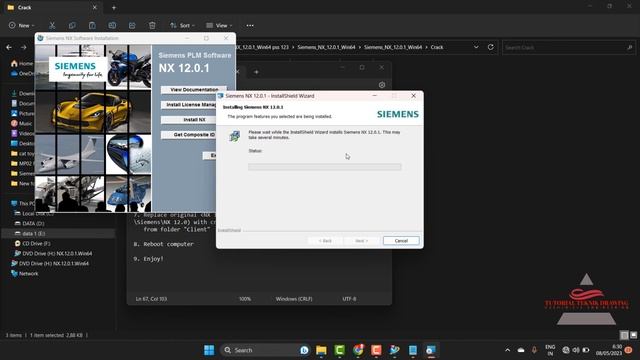Click Install NX button
The width and height of the screenshot is (640, 360).
189,120
